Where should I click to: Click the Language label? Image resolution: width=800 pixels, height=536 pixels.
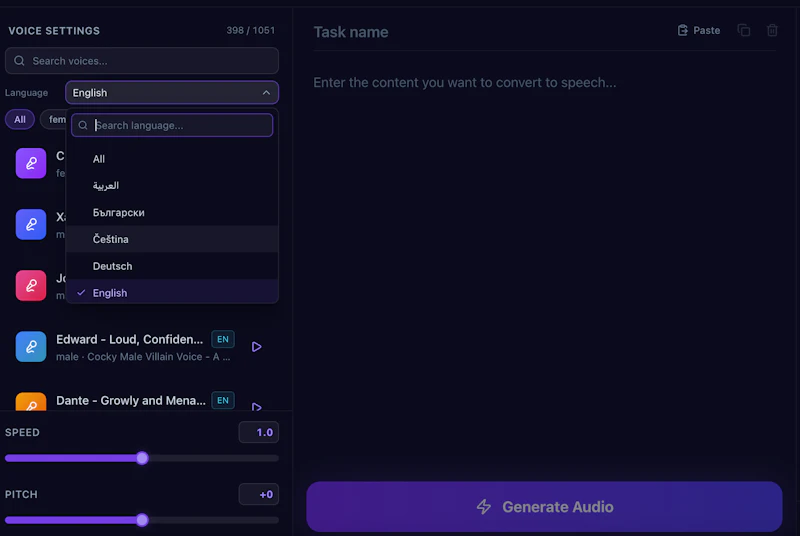pos(27,93)
